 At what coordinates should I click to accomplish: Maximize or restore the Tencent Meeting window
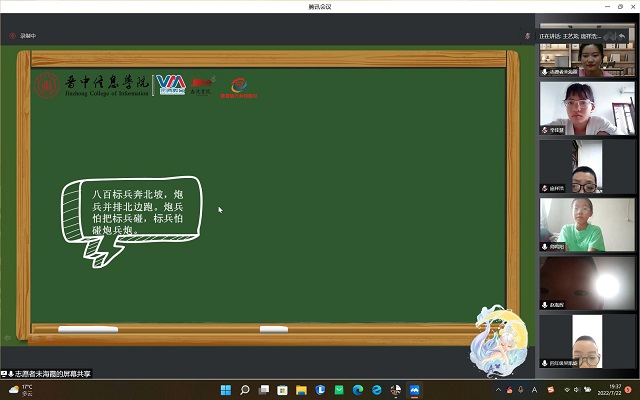(620, 7)
